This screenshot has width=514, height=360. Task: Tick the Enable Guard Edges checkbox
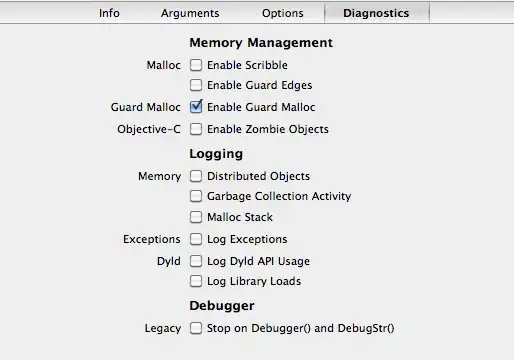click(x=196, y=85)
